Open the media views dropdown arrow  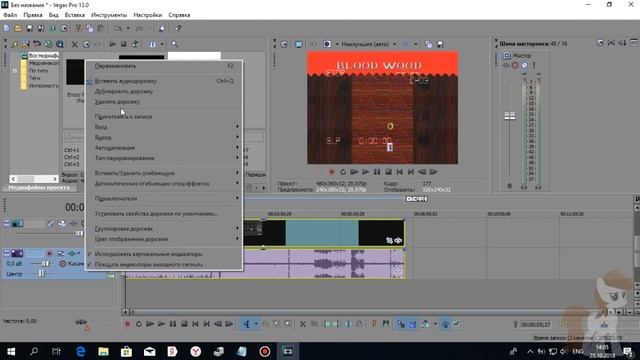(x=162, y=44)
